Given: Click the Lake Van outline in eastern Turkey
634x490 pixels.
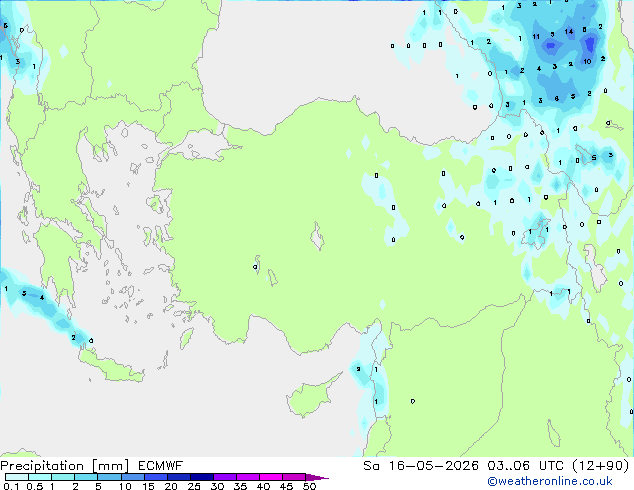Looking at the screenshot, I should click(x=537, y=234).
